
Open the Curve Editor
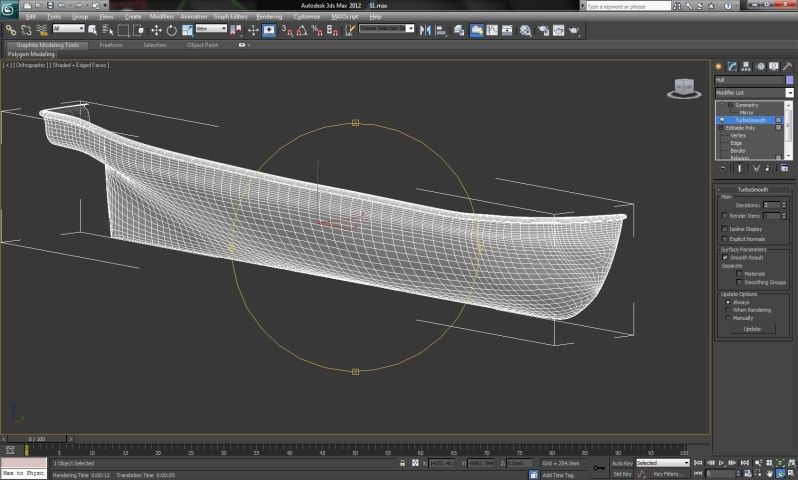click(x=492, y=31)
